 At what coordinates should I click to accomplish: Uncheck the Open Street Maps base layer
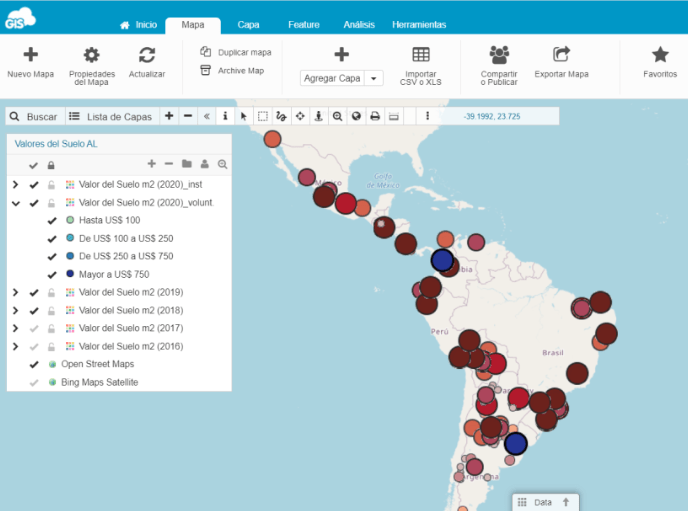(x=34, y=364)
